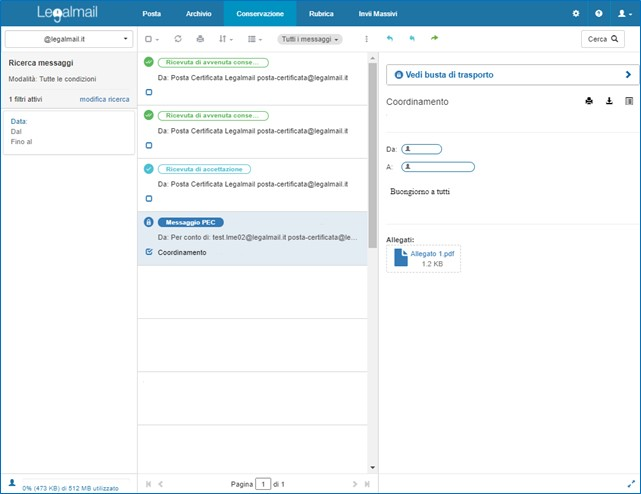Open the Tutti i messaggi filter dropdown
Screen dimensions: 641x494
point(309,39)
